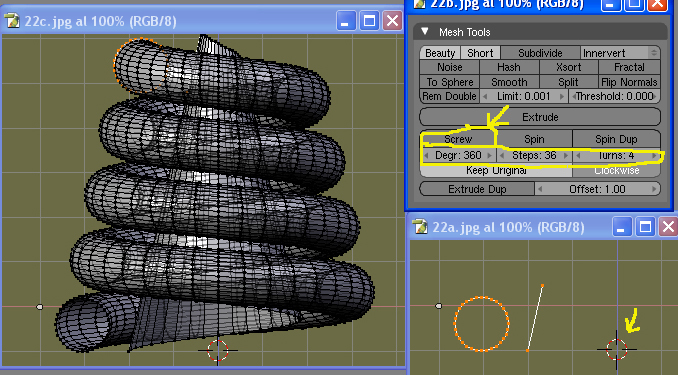Increase Offset value with right arrow
The image size is (678, 375).
pos(654,189)
